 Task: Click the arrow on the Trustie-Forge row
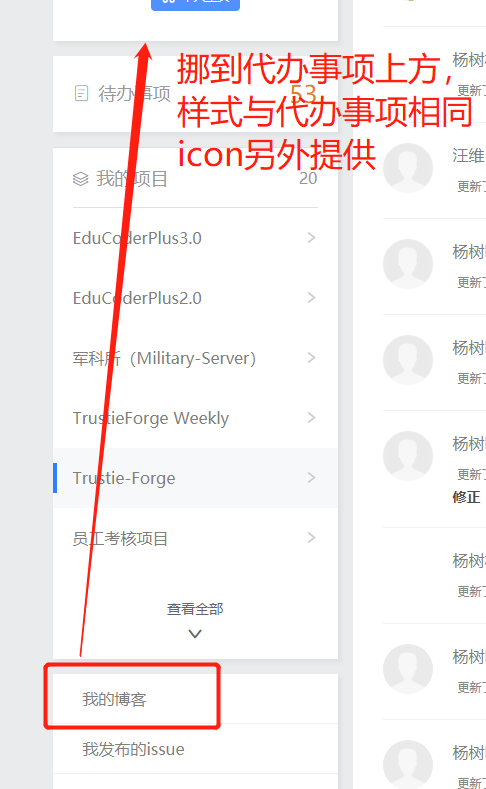pyautogui.click(x=311, y=478)
